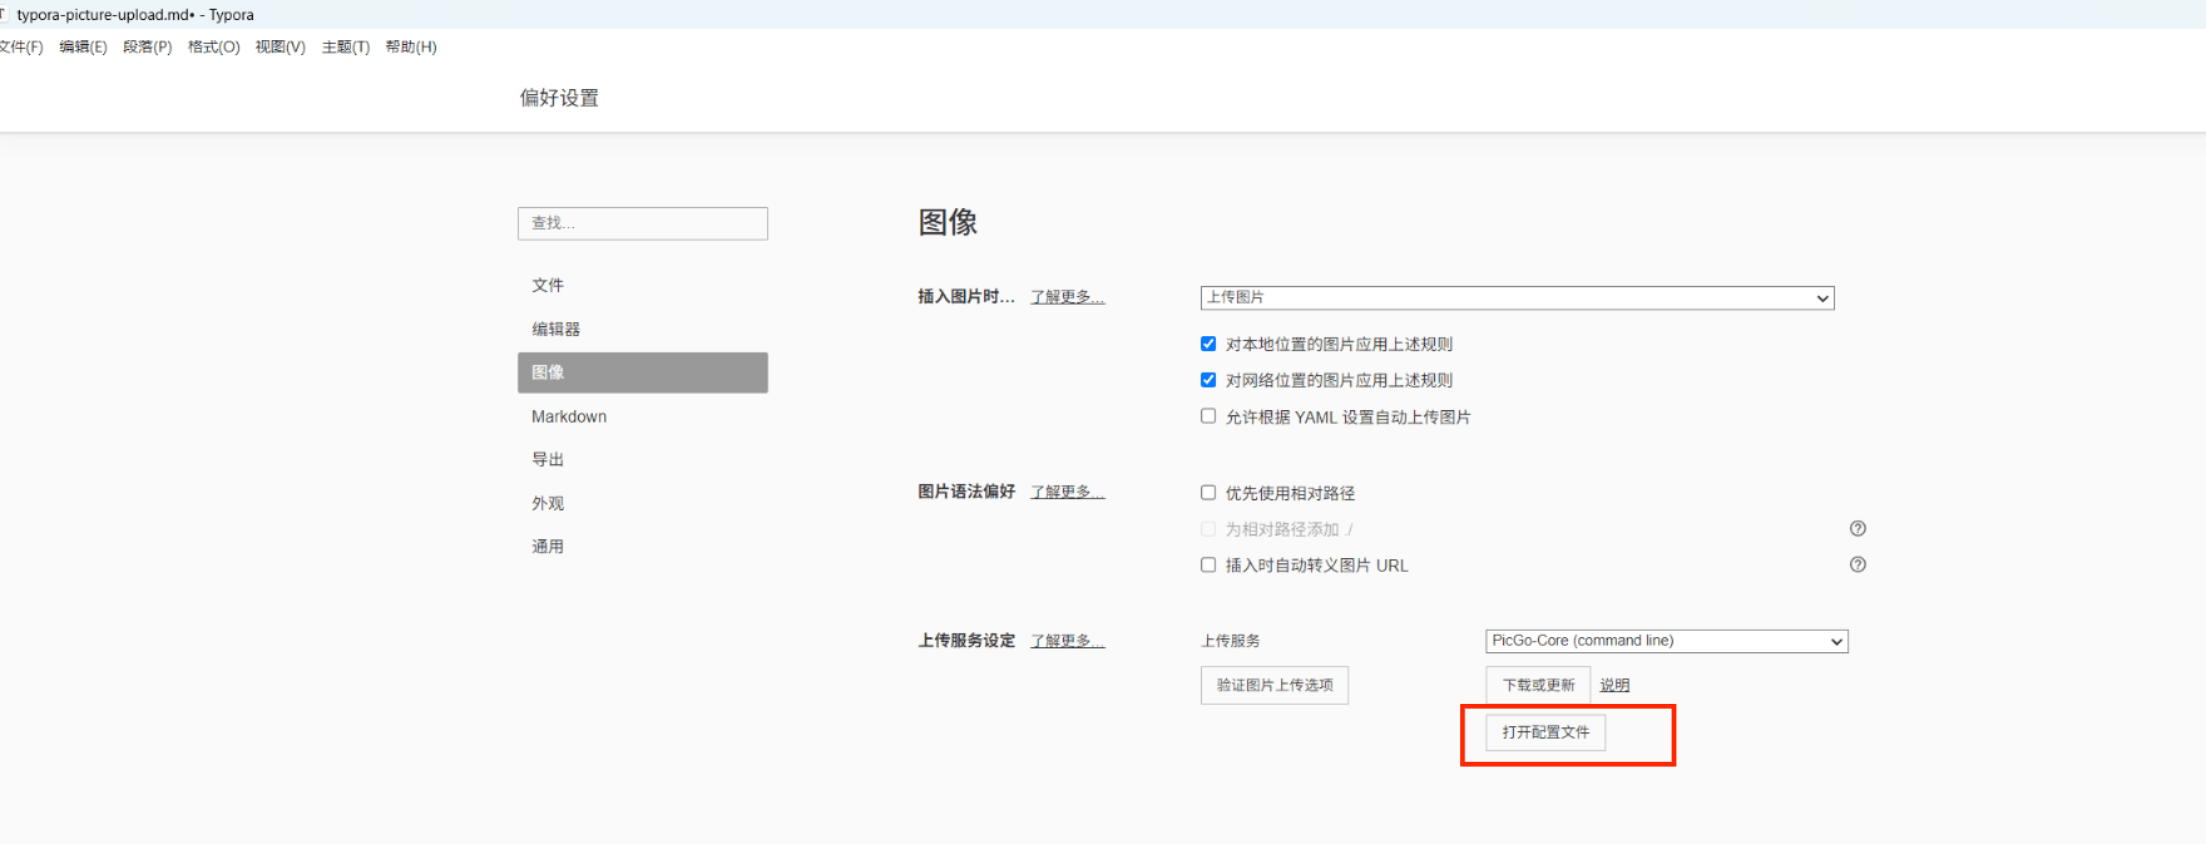The image size is (2206, 844).
Task: Expand the PicGo-Core upload service dropdown
Action: pos(1666,641)
